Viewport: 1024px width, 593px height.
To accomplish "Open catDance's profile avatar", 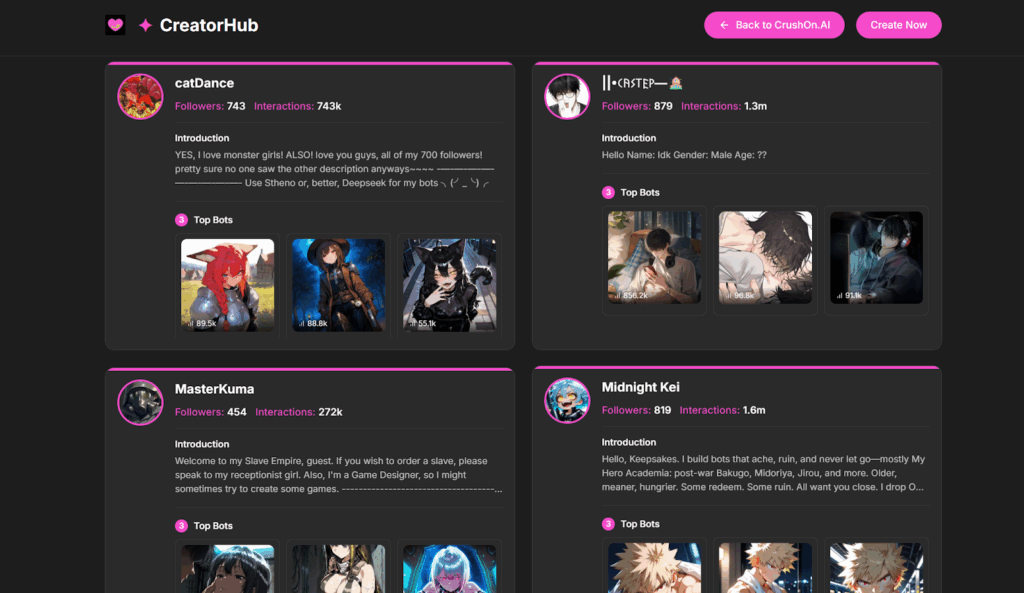I will (140, 97).
